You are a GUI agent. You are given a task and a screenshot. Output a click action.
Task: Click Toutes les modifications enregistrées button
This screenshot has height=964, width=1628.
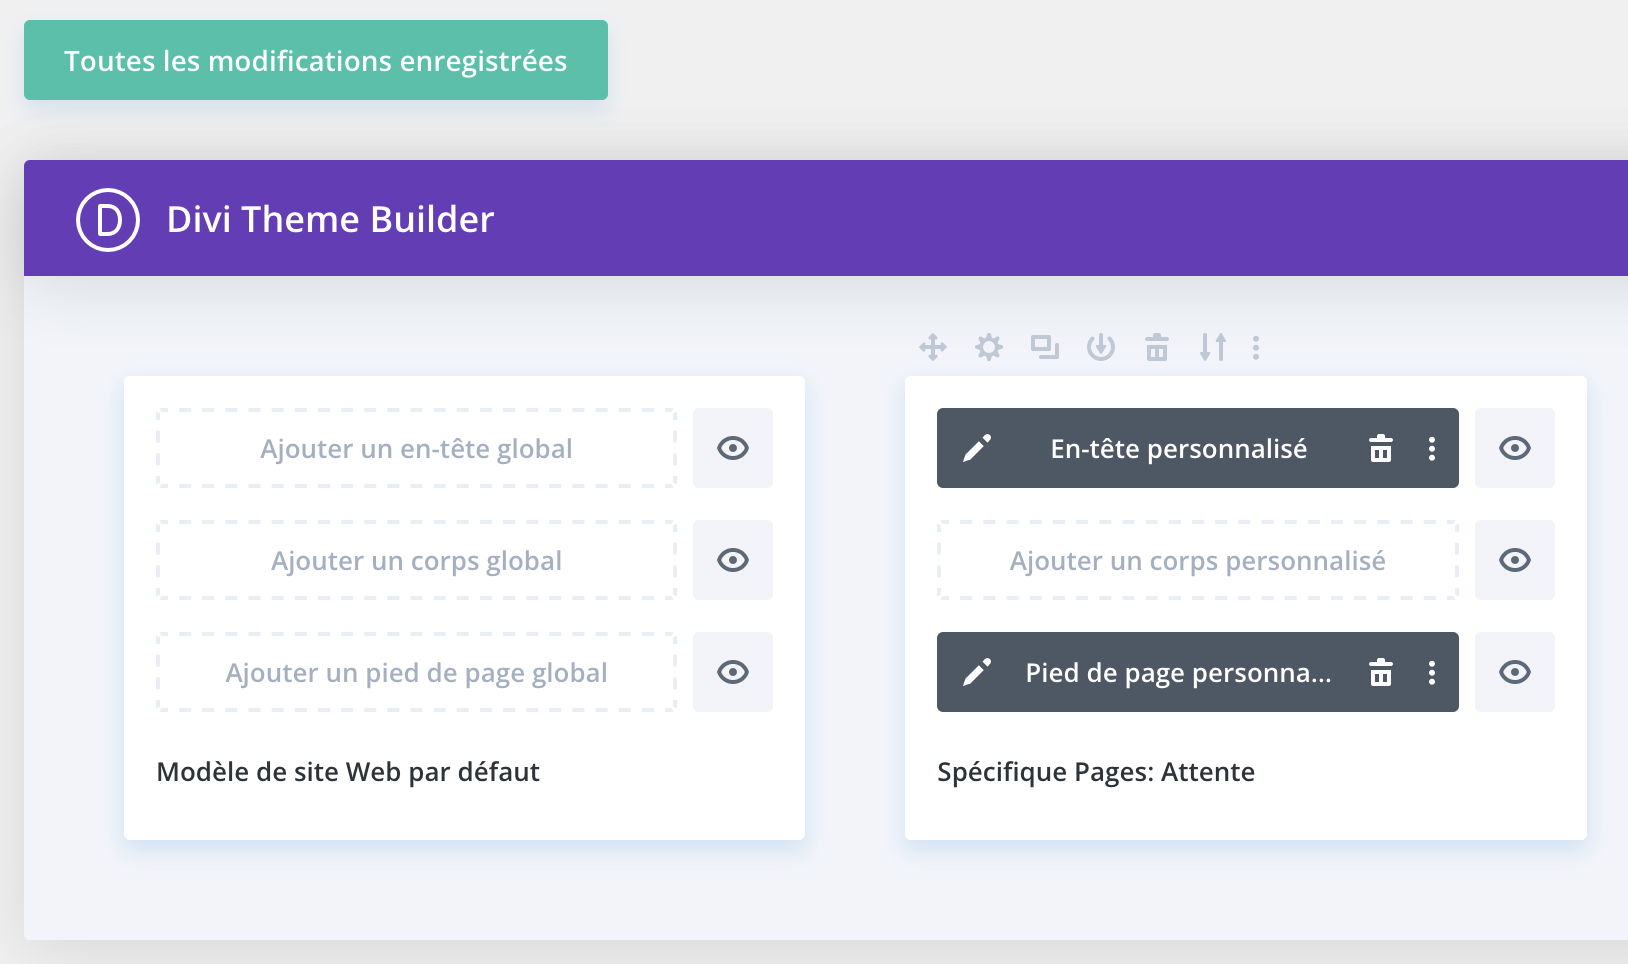tap(316, 60)
